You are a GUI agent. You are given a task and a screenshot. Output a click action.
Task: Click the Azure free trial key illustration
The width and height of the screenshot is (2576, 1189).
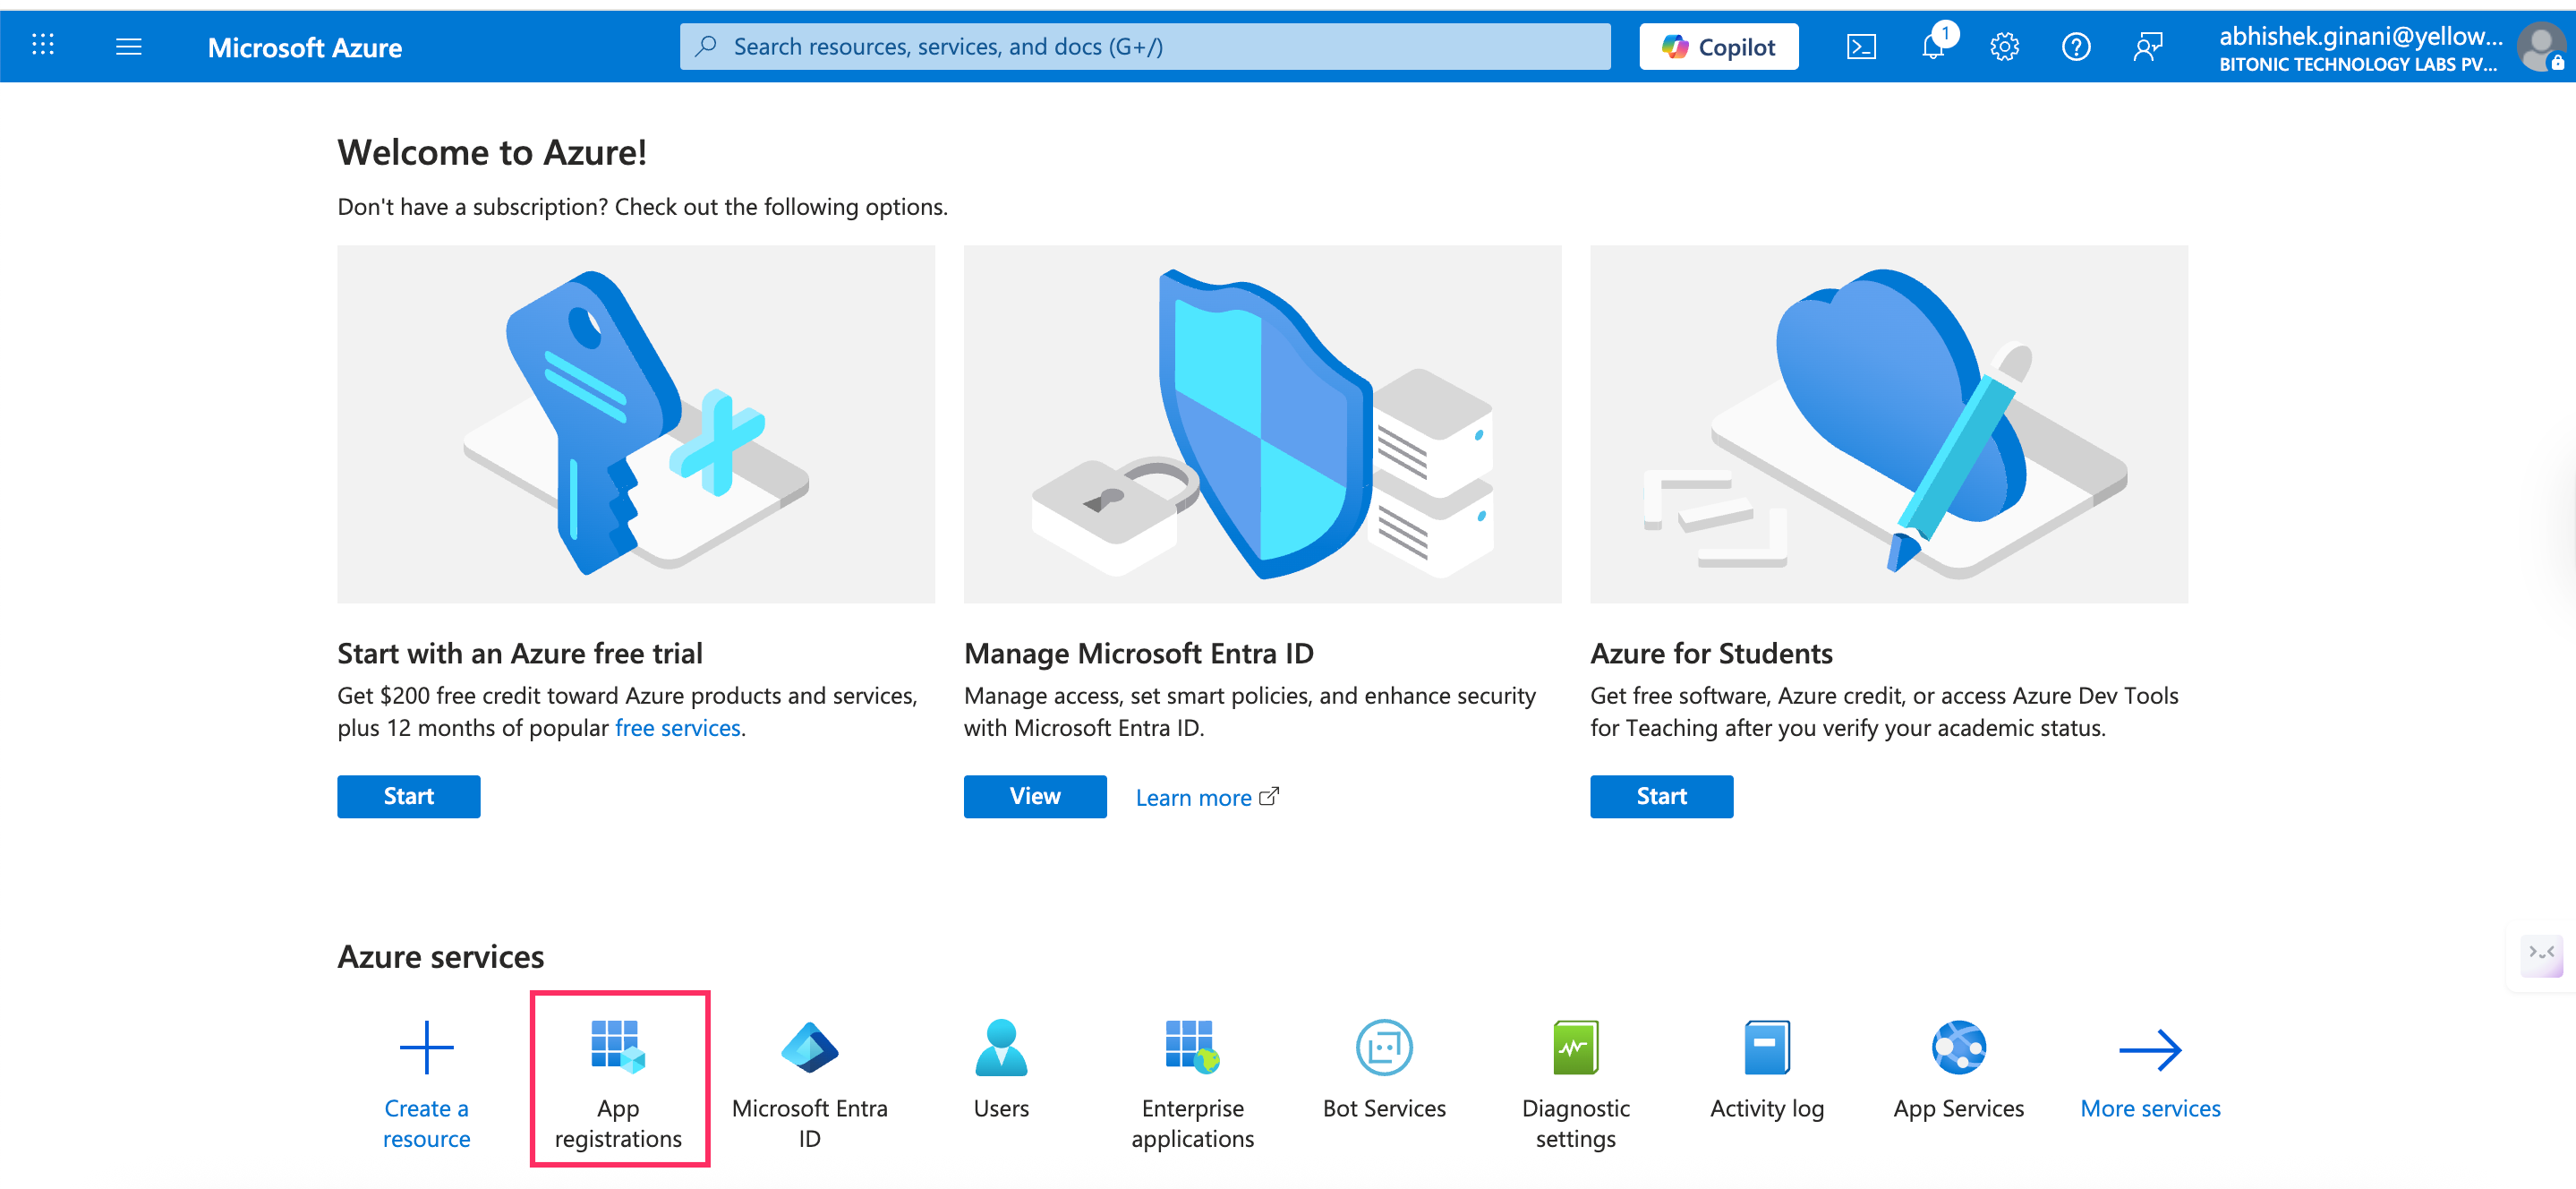(636, 424)
